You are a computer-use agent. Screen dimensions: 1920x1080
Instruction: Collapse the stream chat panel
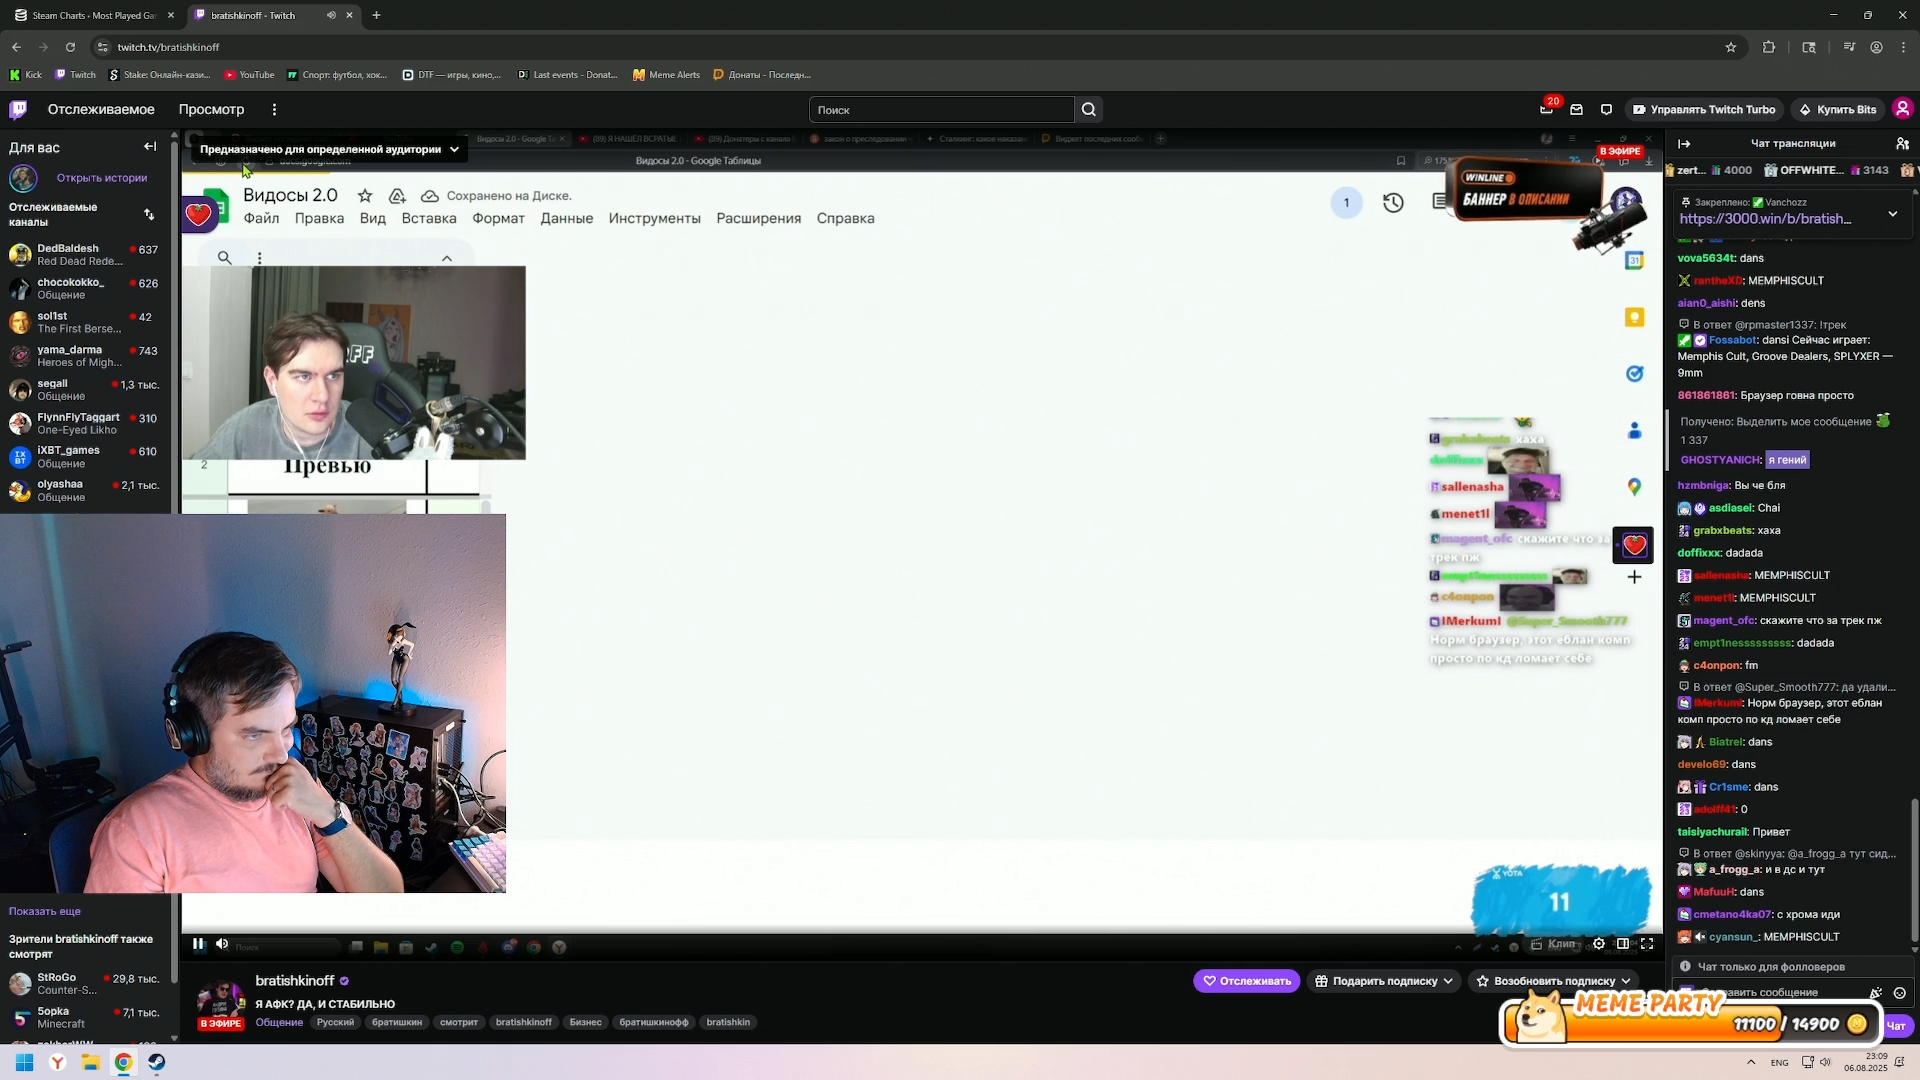tap(1684, 144)
